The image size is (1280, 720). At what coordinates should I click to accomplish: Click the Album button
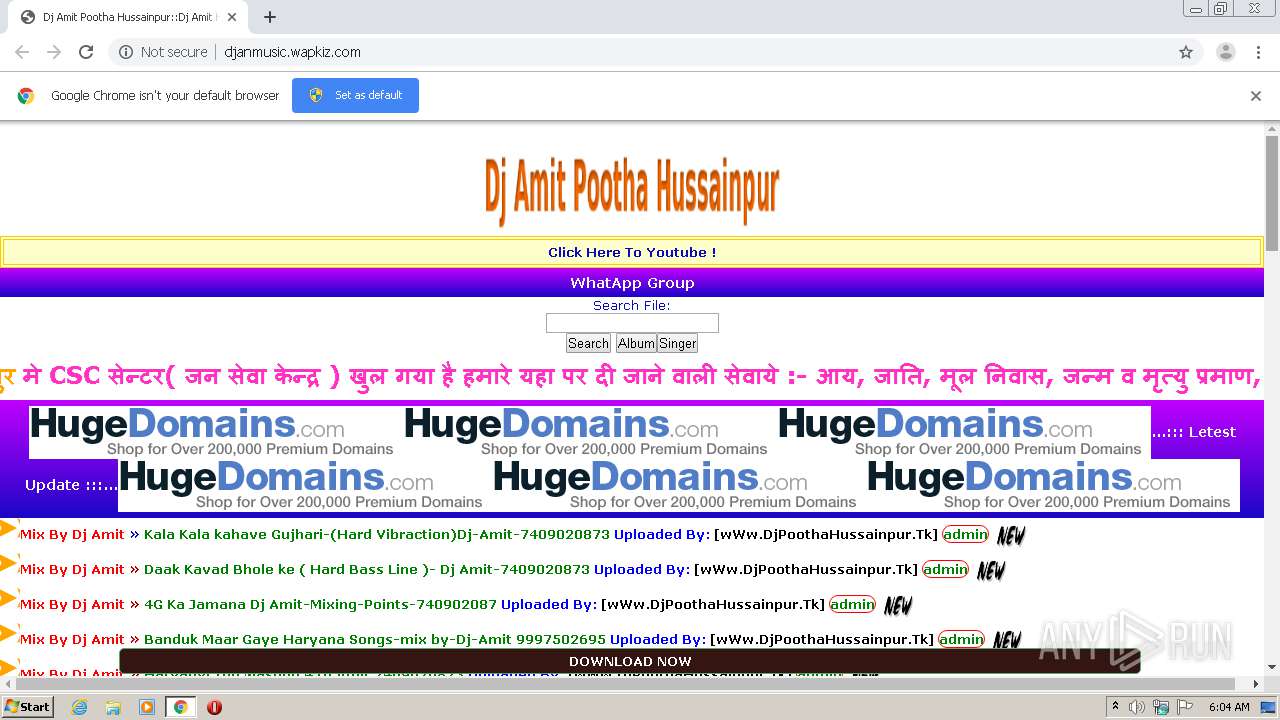point(636,343)
